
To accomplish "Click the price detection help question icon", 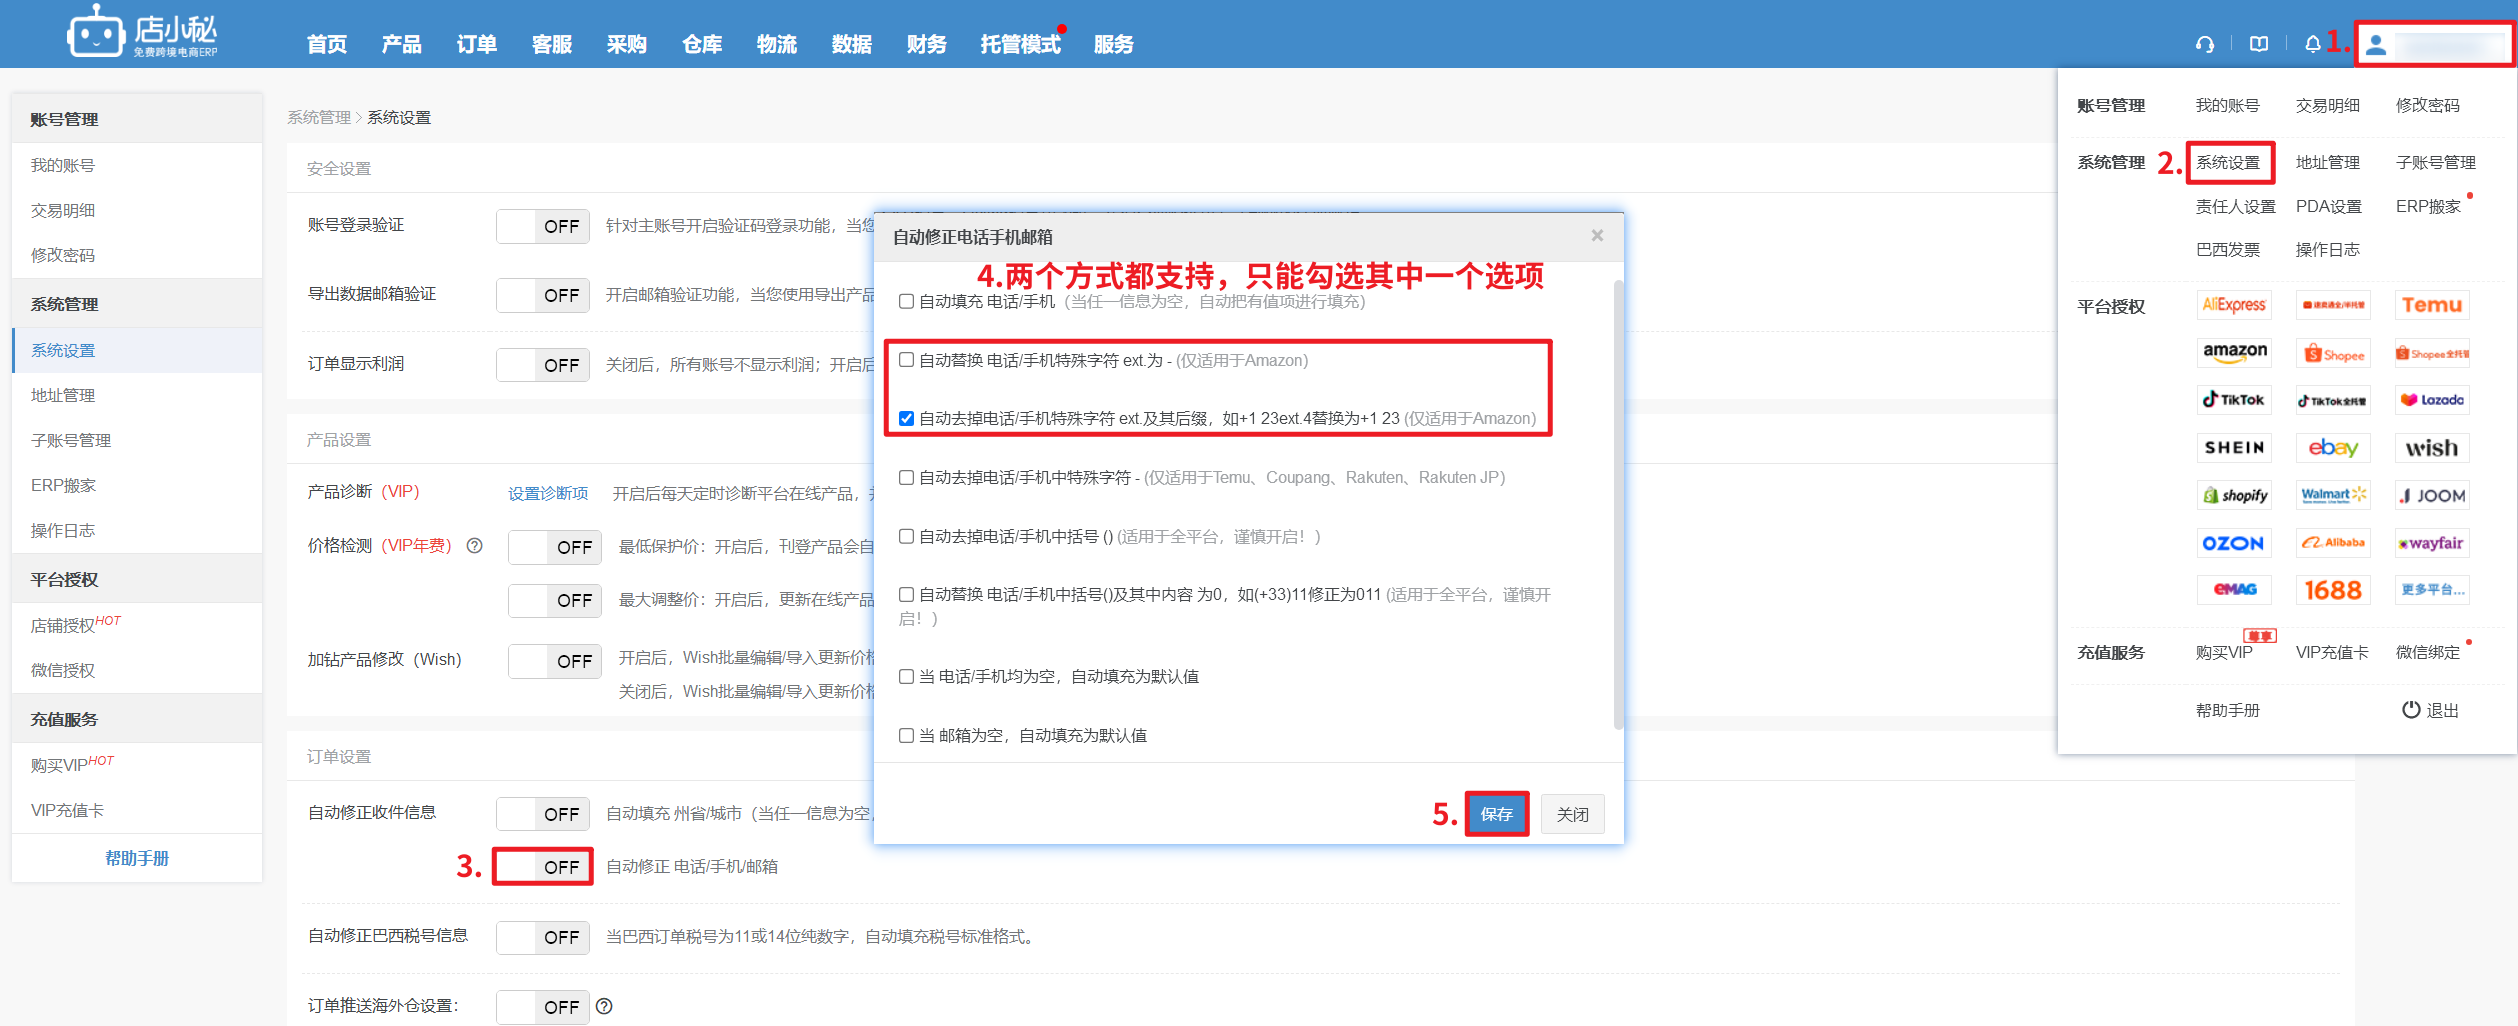I will click(x=475, y=546).
